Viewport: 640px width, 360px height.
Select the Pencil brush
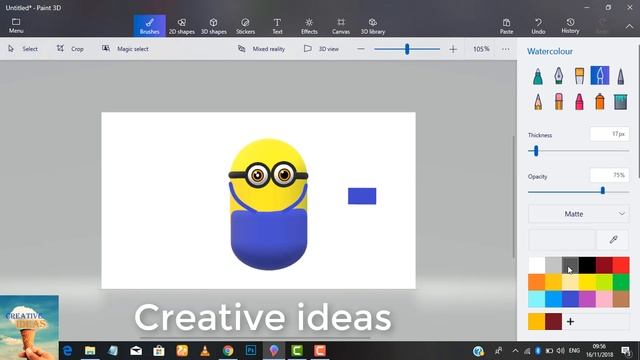538,101
